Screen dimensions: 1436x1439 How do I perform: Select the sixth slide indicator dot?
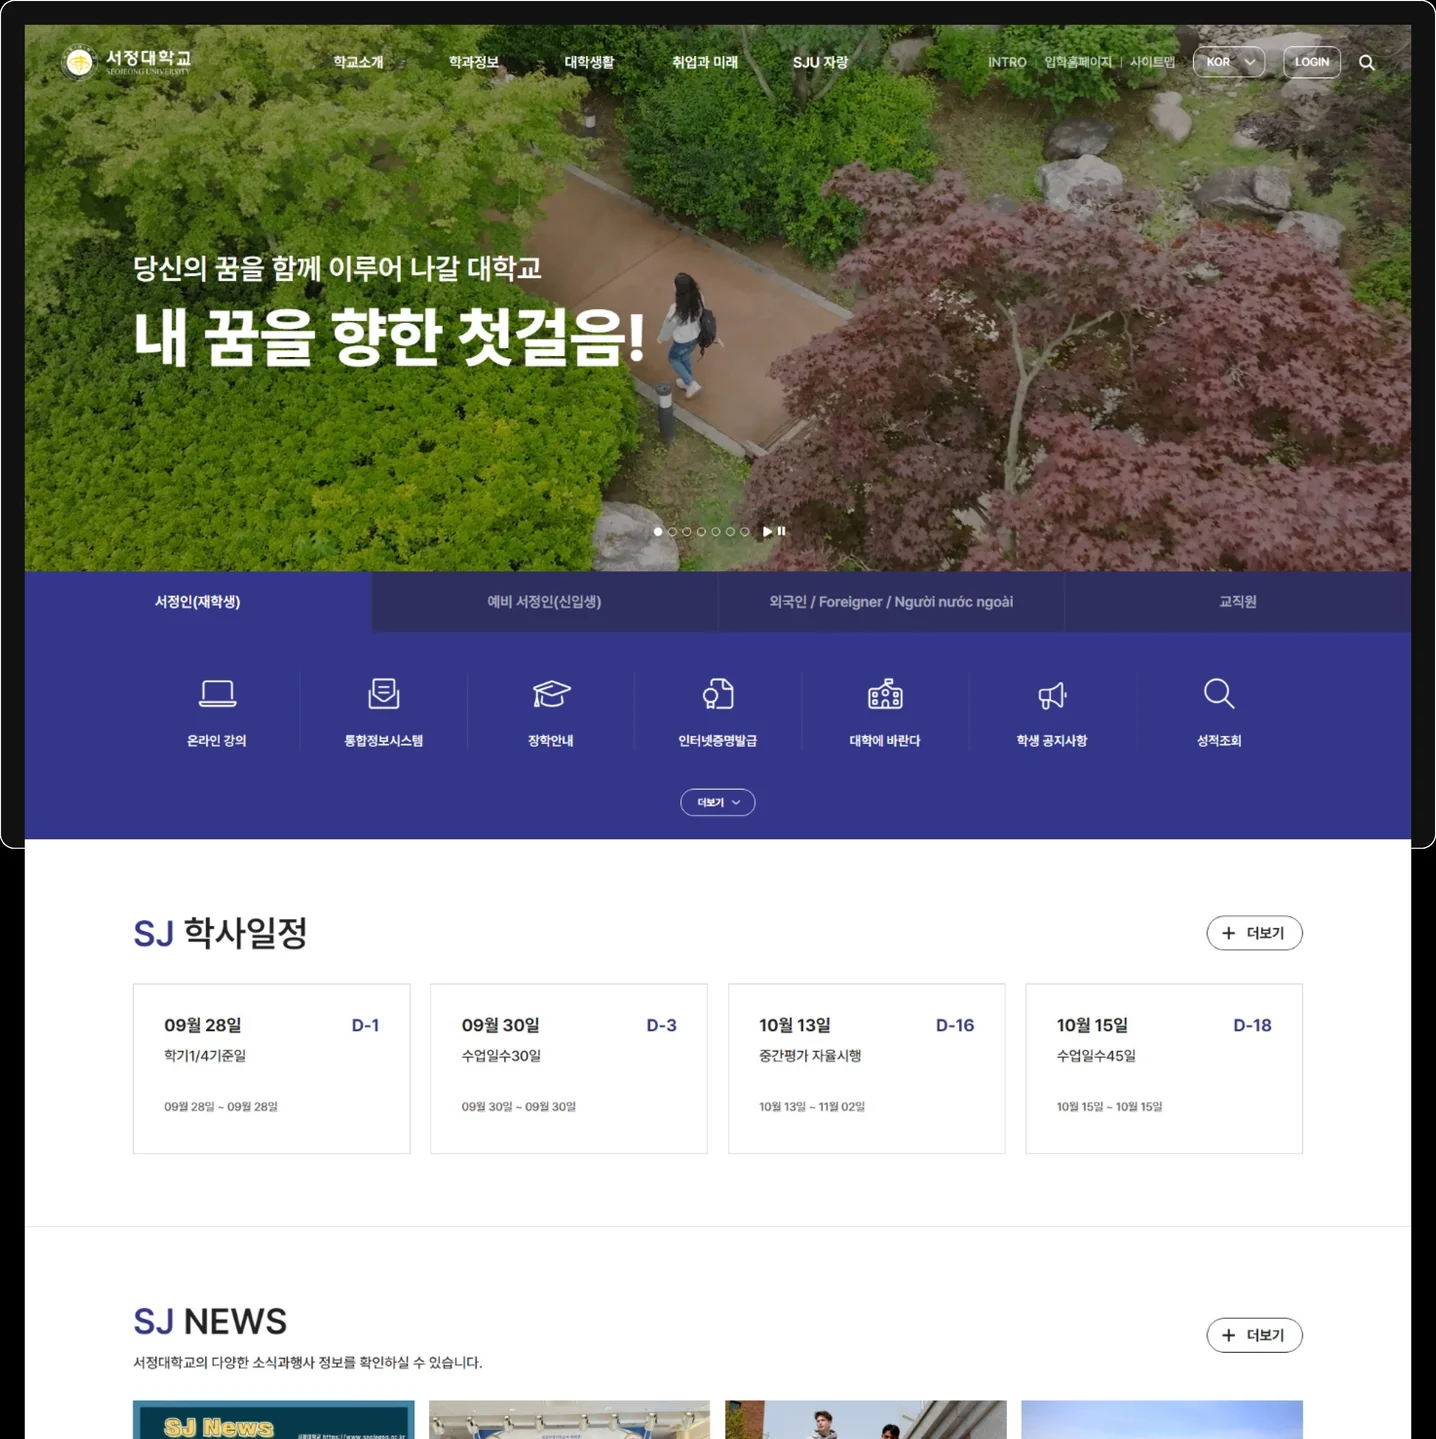click(x=730, y=531)
